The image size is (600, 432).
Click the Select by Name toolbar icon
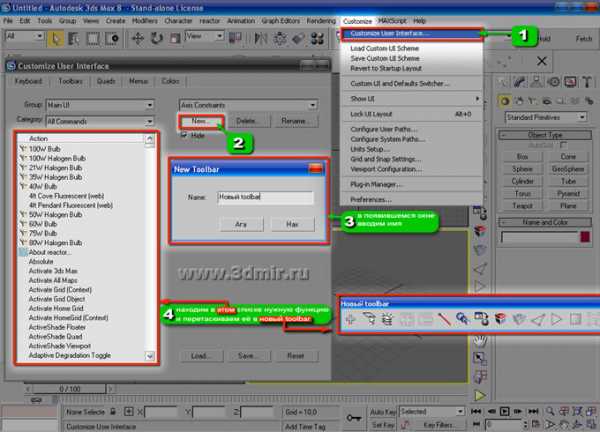click(73, 39)
